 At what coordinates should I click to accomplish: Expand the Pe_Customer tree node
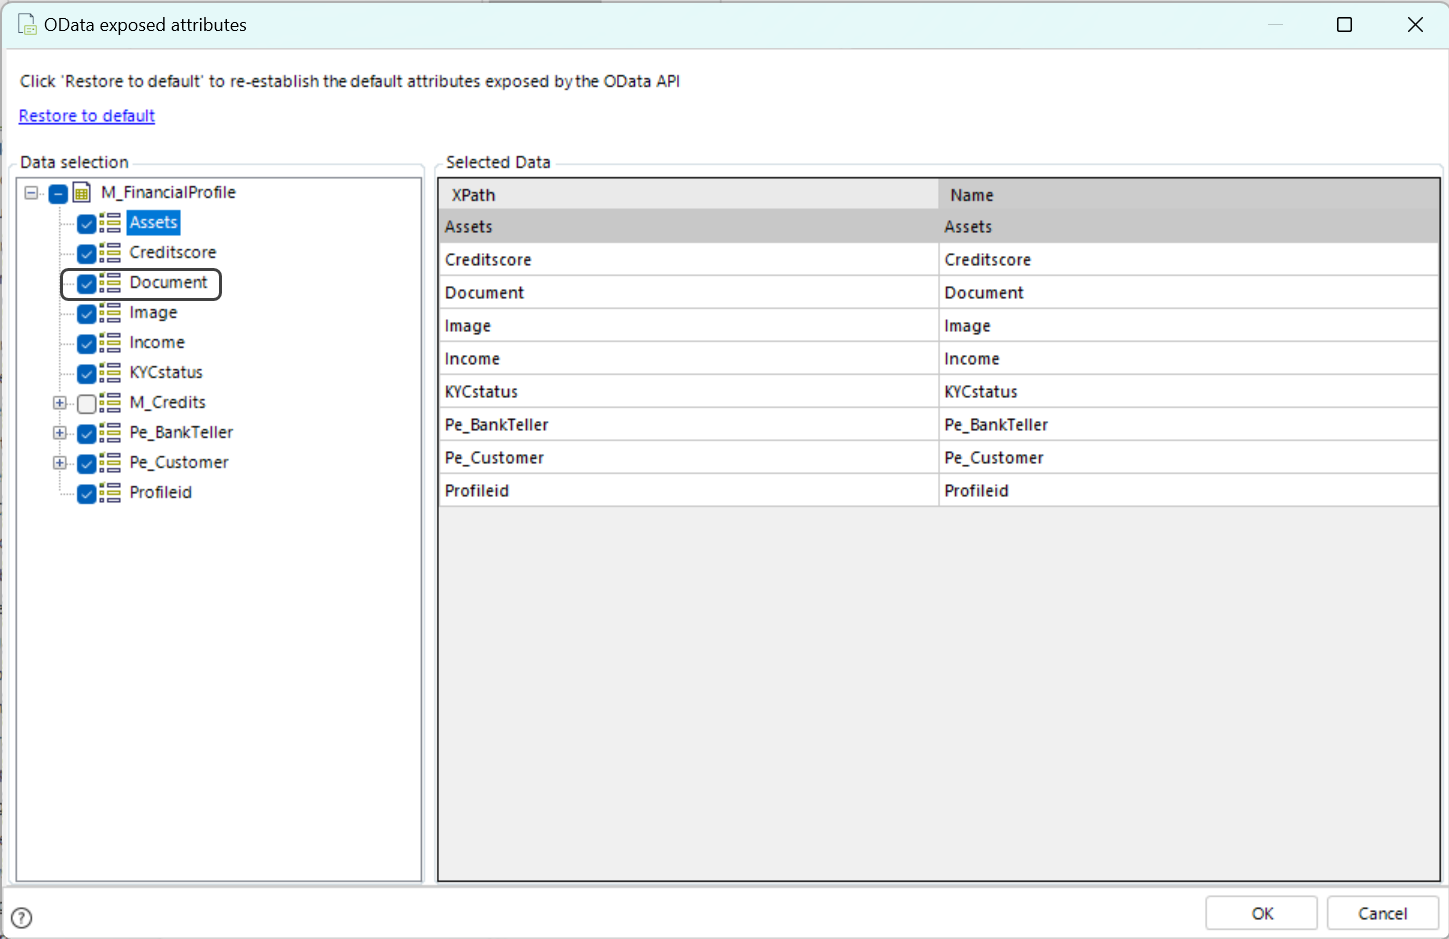(60, 463)
